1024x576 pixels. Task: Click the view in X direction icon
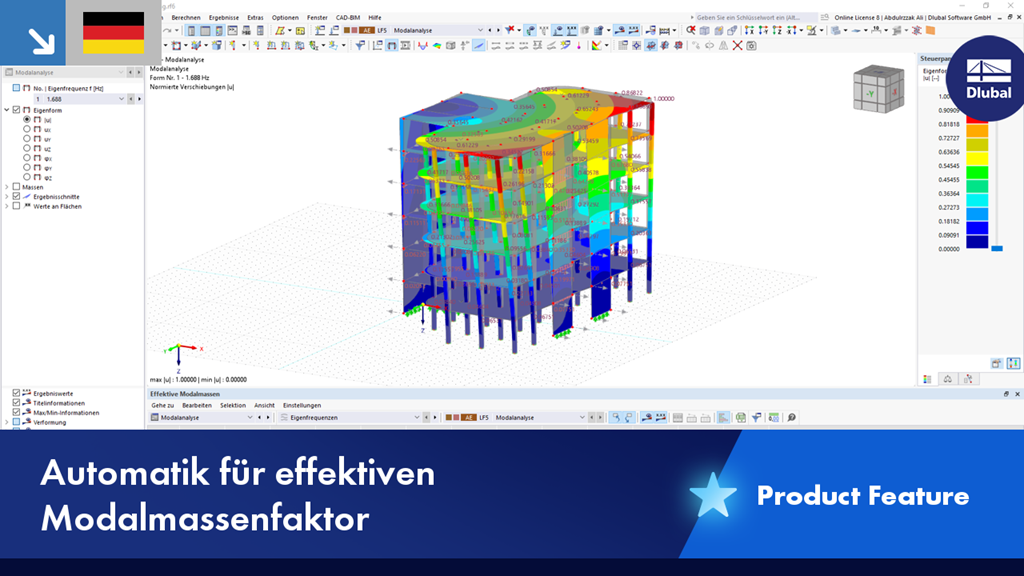(x=749, y=30)
